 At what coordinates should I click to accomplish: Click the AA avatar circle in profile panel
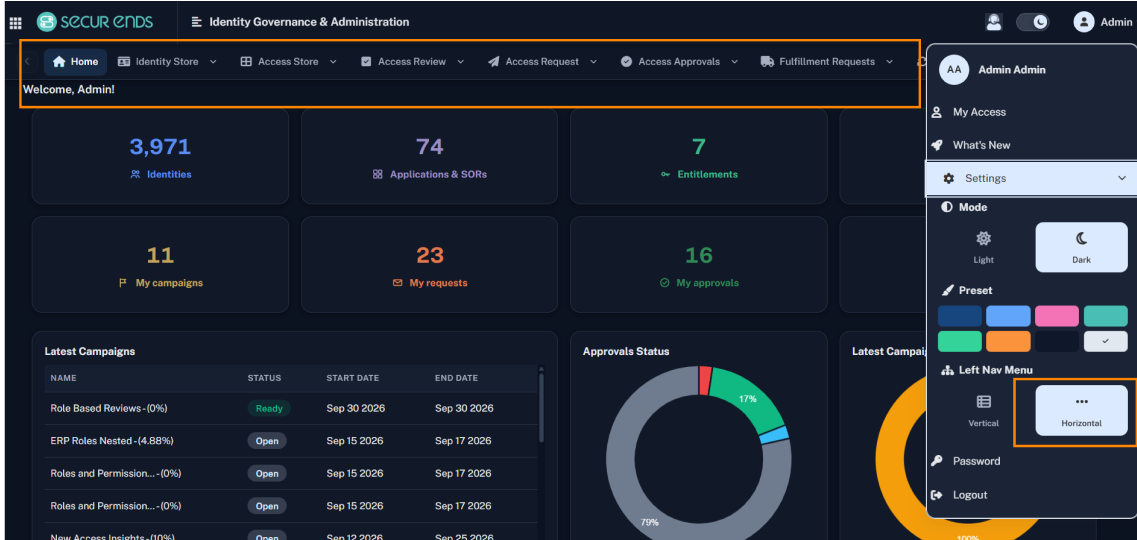click(x=954, y=70)
